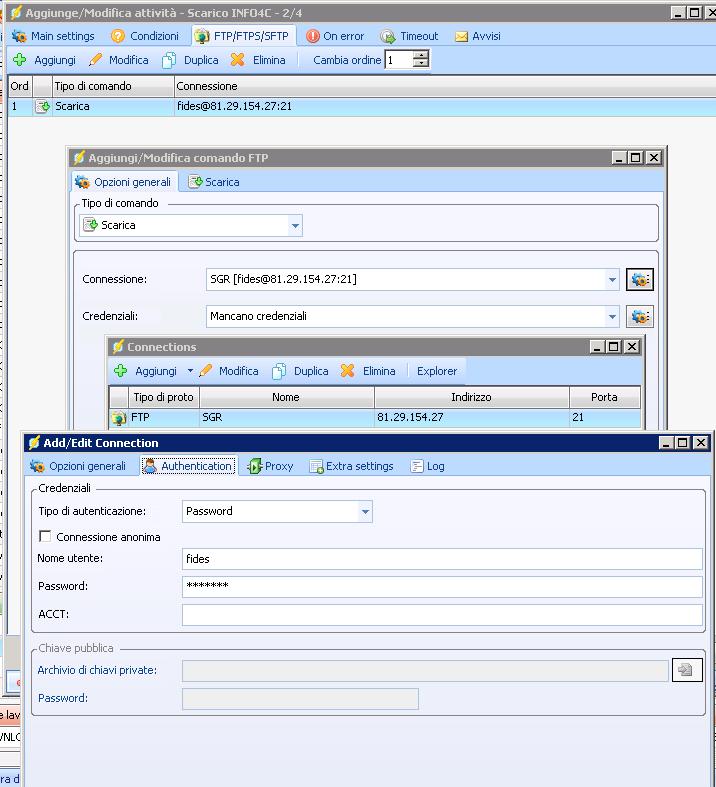Toggle the Connessione anonima checkbox
Viewport: 716px width, 787px height.
click(46, 537)
